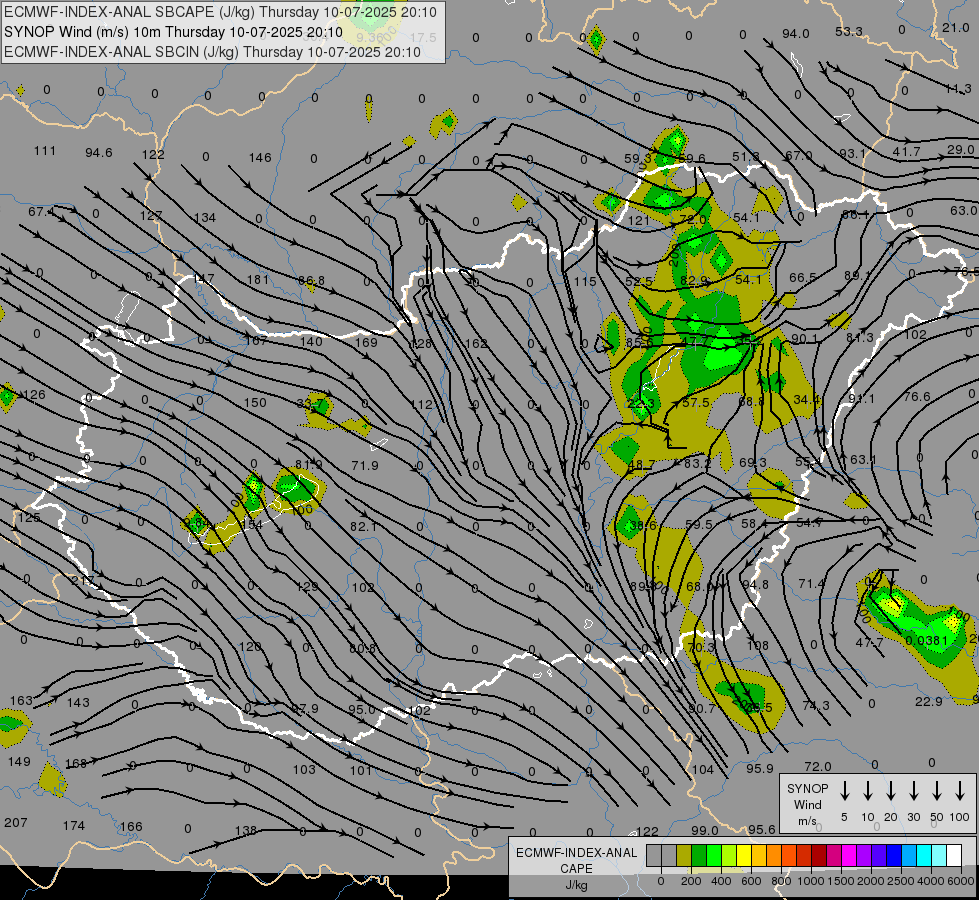Image resolution: width=979 pixels, height=900 pixels.
Task: Click the 800 tick label on CAPE scale
Action: coord(781,881)
